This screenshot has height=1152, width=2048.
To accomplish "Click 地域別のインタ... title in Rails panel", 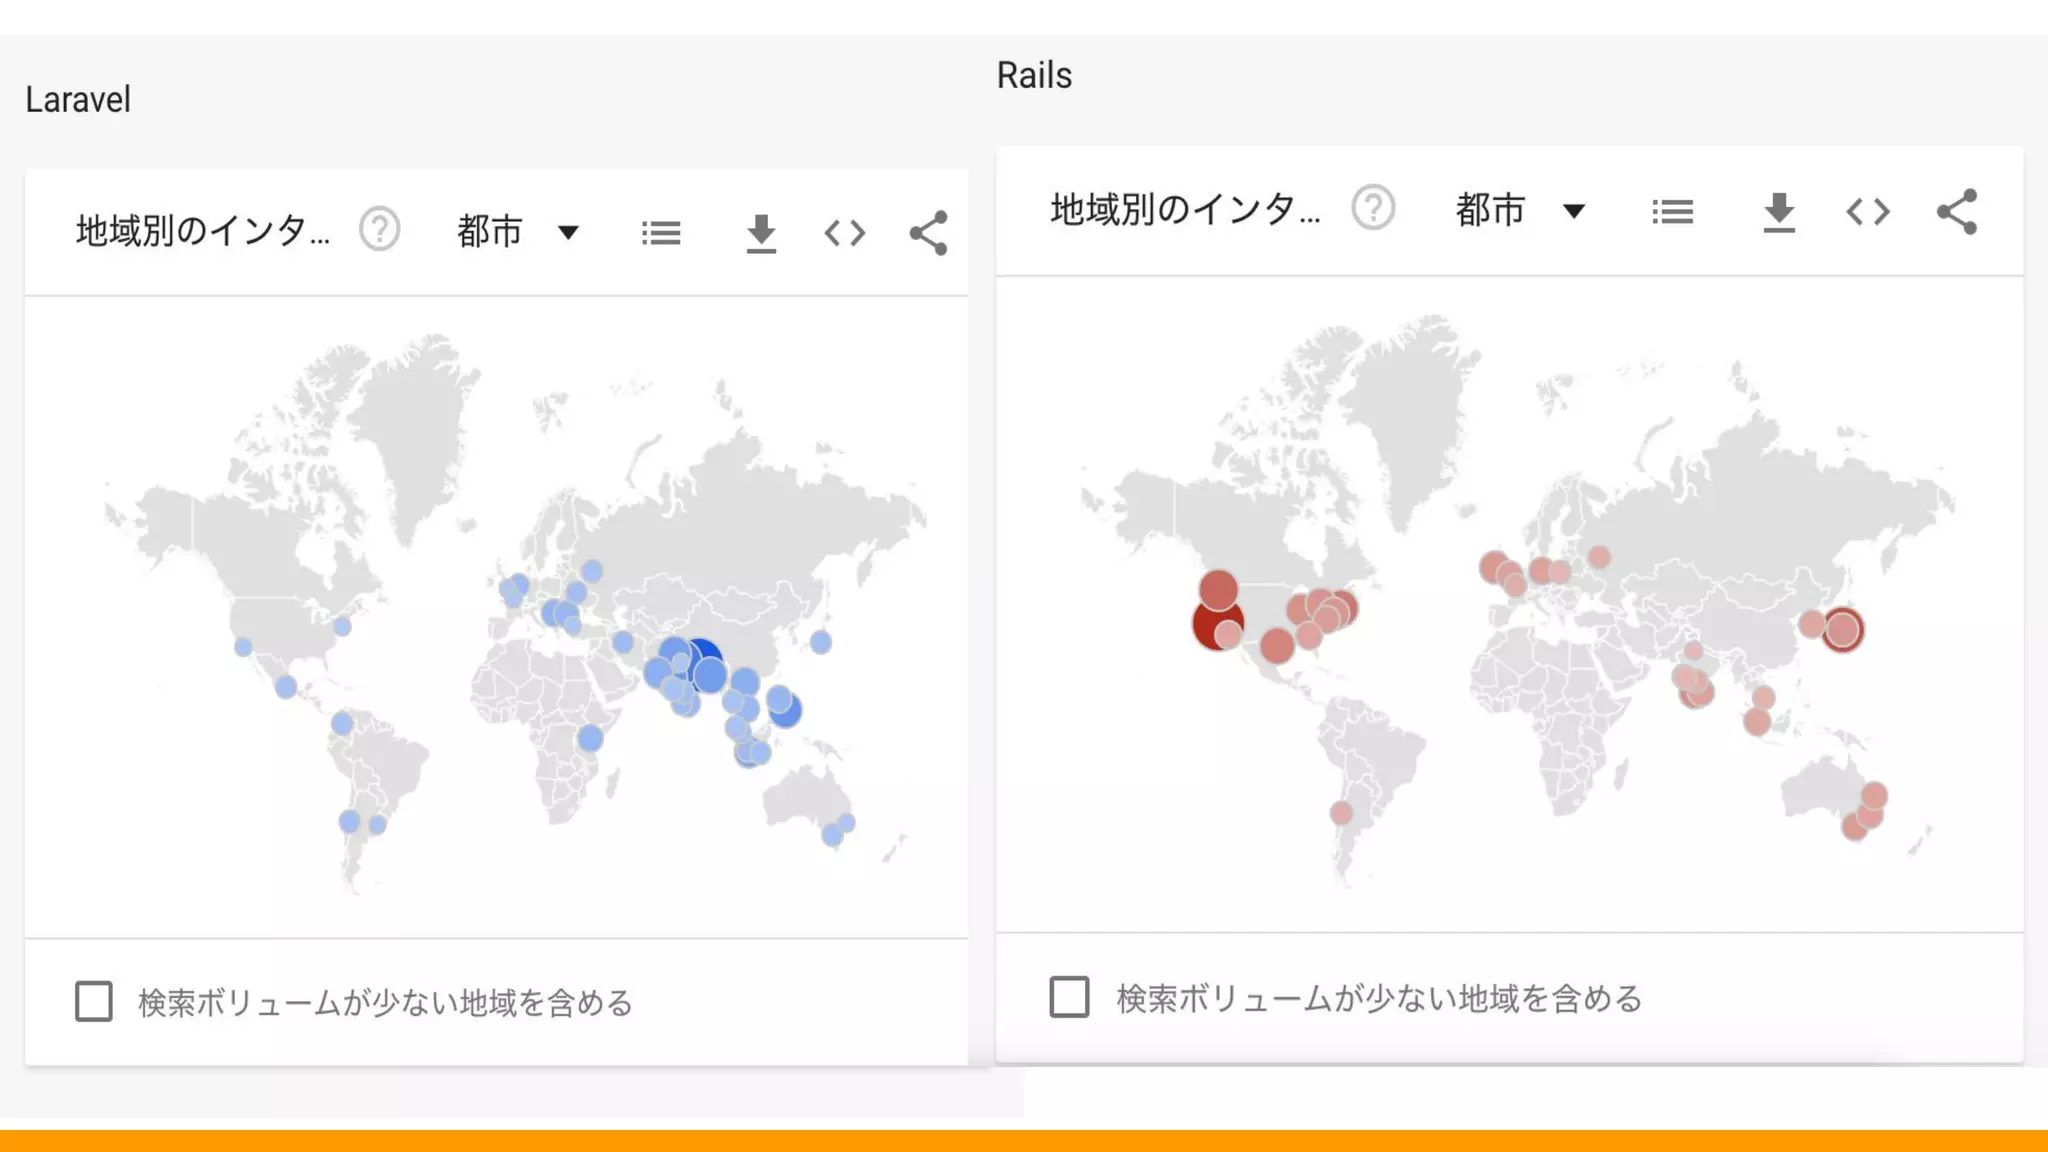I will (x=1186, y=209).
